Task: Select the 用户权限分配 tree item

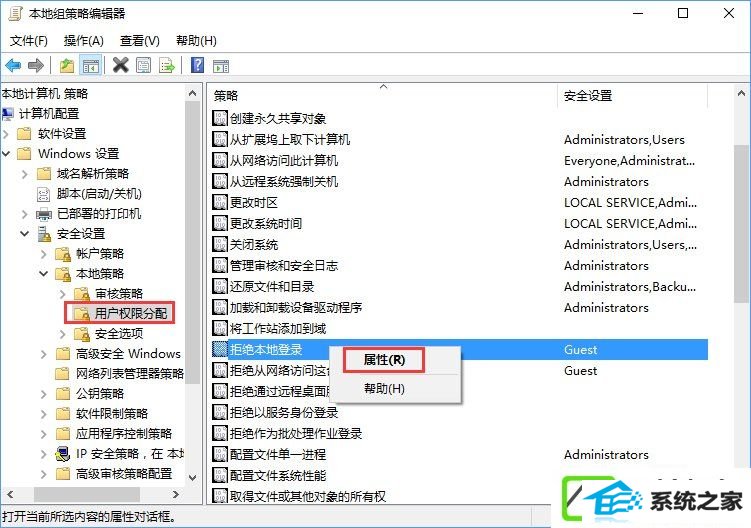Action: (130, 313)
